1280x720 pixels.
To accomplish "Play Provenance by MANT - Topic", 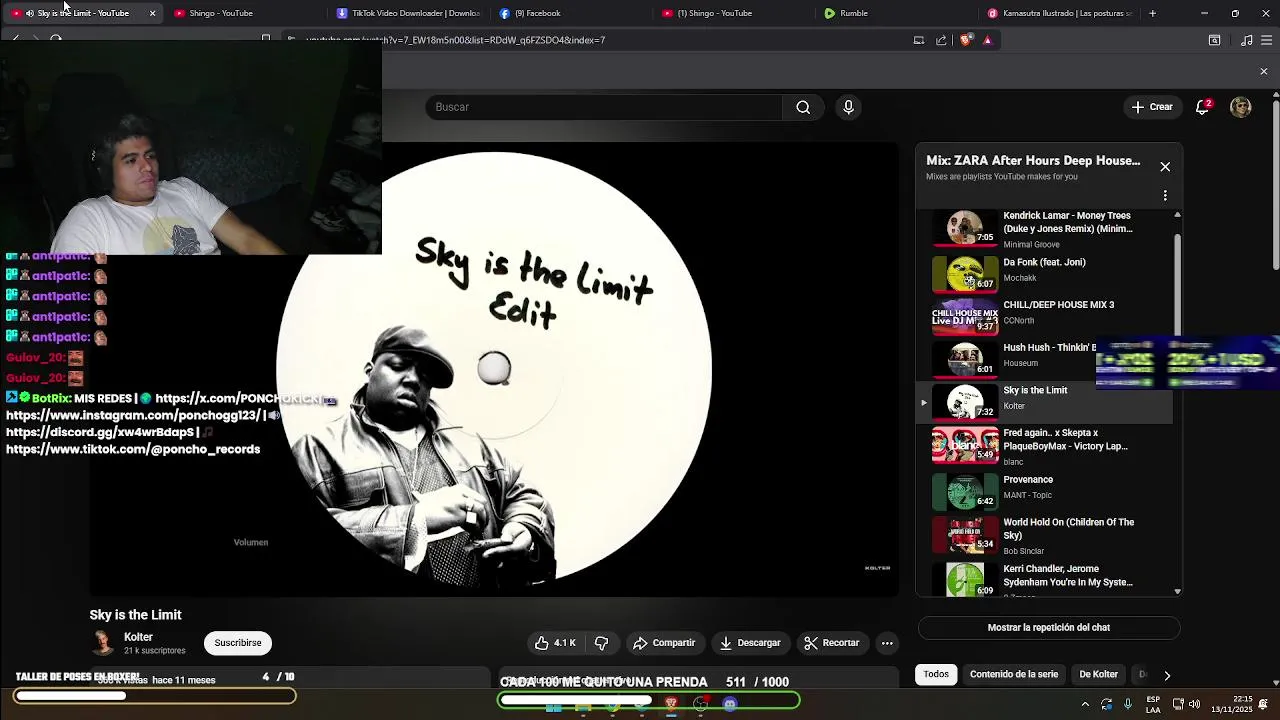I will [1044, 490].
